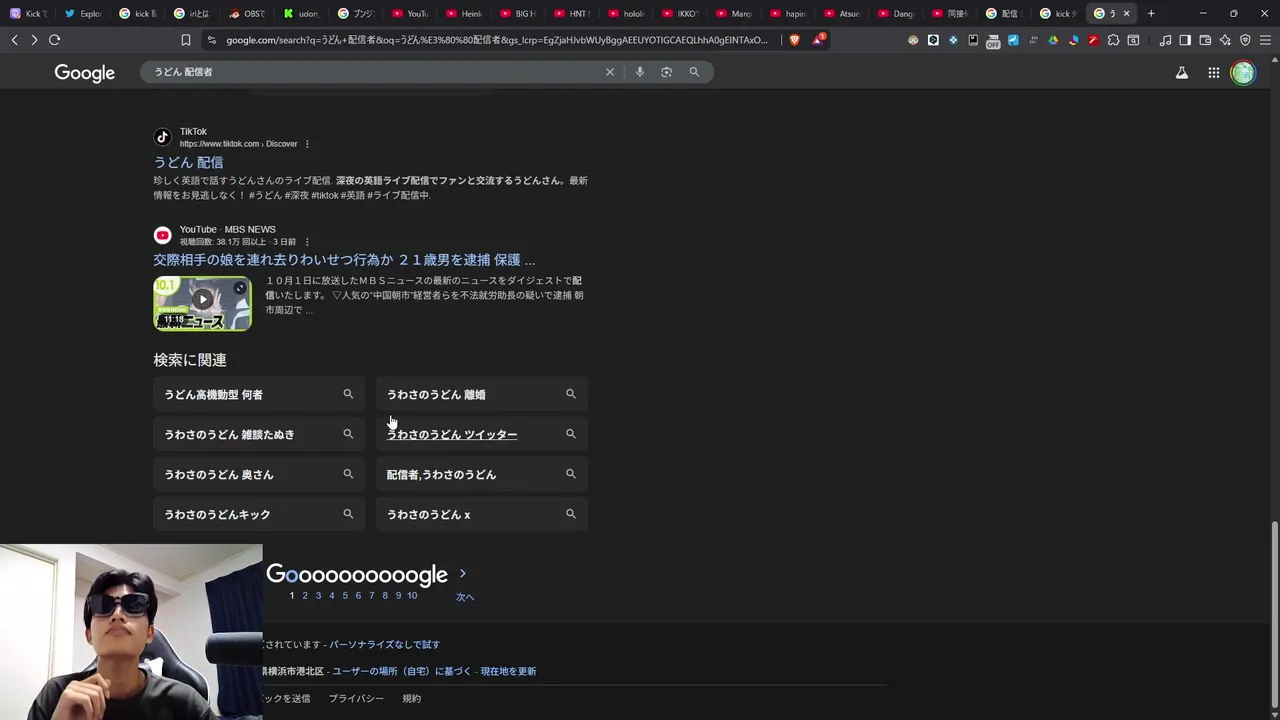Play the MBS news video thumbnail
1280x720 pixels.
[202, 303]
